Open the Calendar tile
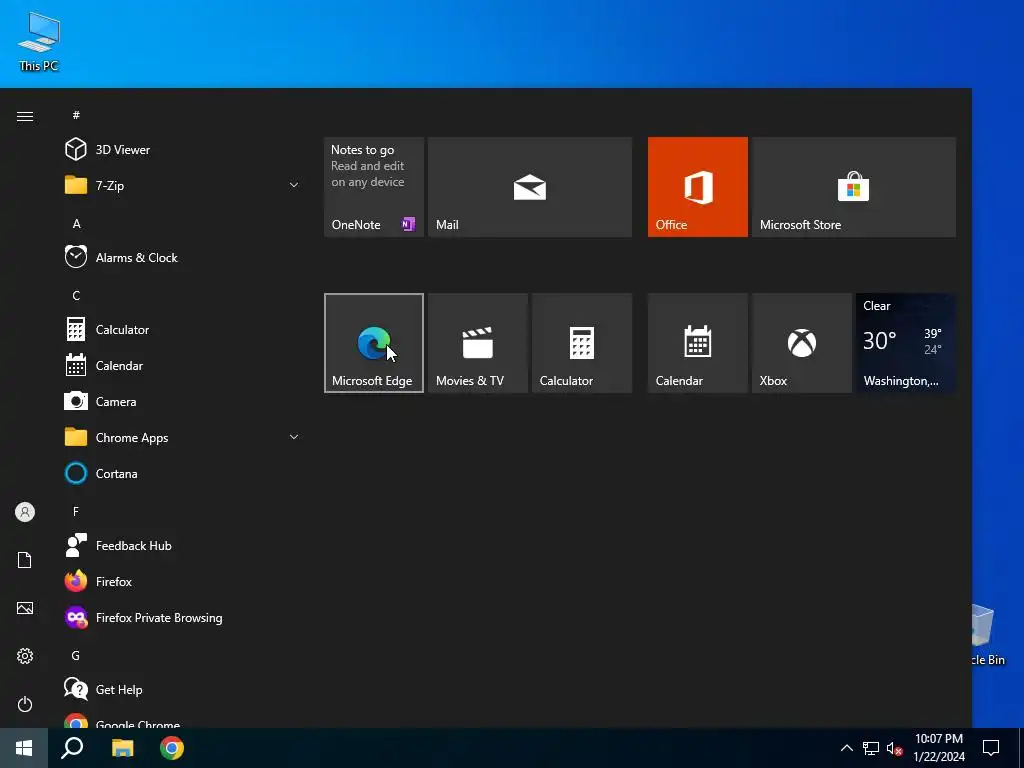 [x=697, y=343]
